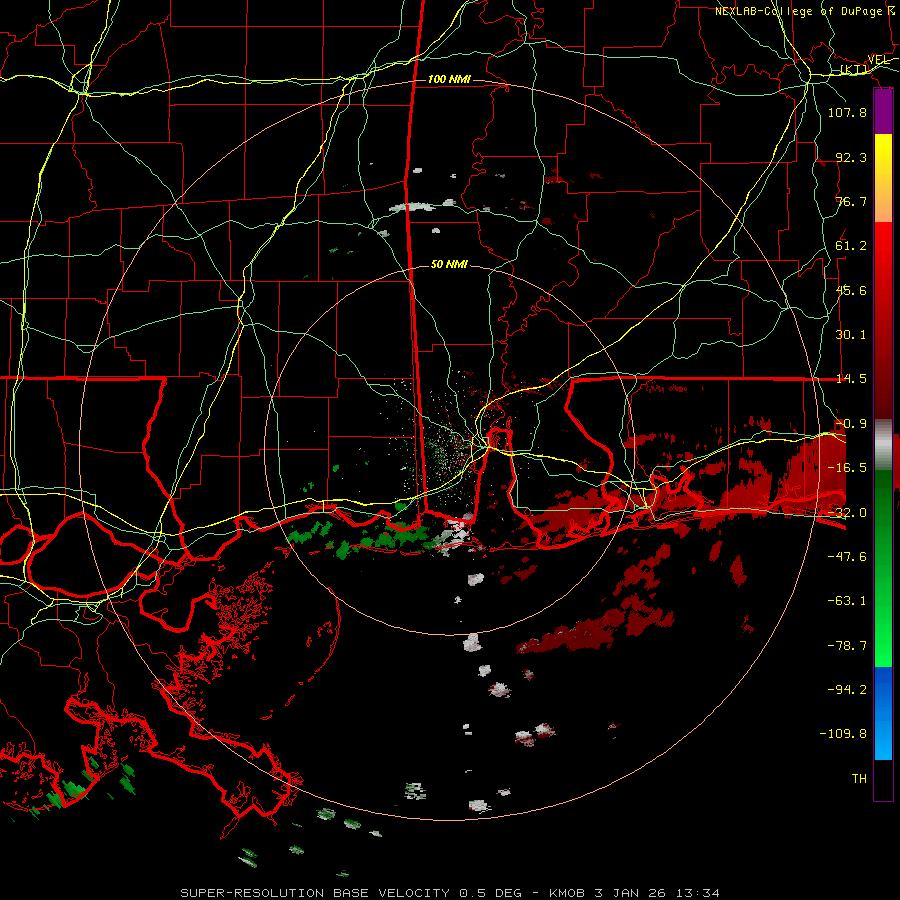The width and height of the screenshot is (900, 900).
Task: Click the 100 NMI range ring label
Action: click(449, 79)
